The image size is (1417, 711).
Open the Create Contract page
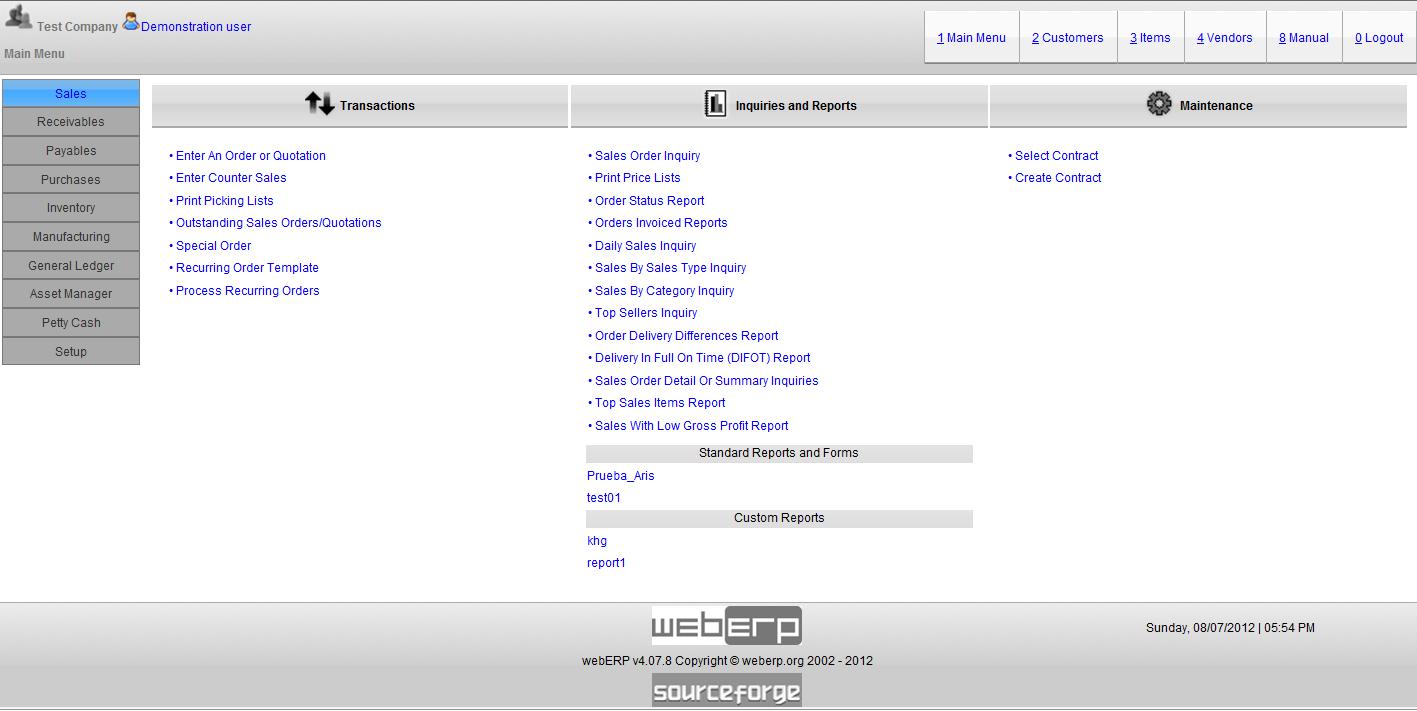pos(1058,177)
